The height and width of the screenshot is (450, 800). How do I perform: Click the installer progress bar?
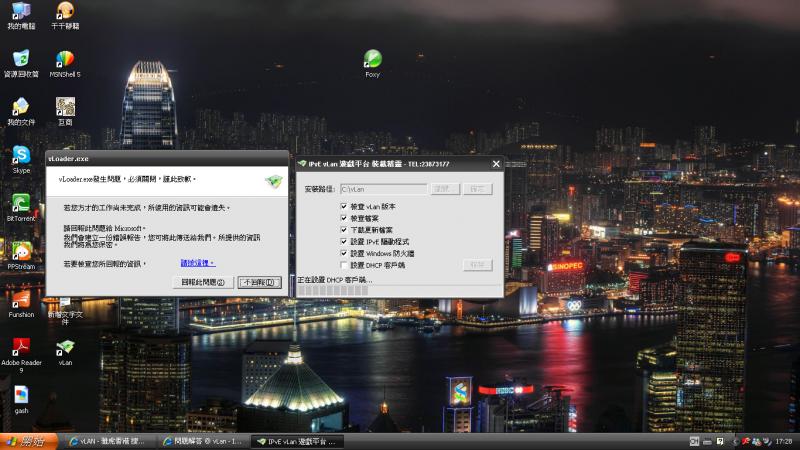point(398,290)
